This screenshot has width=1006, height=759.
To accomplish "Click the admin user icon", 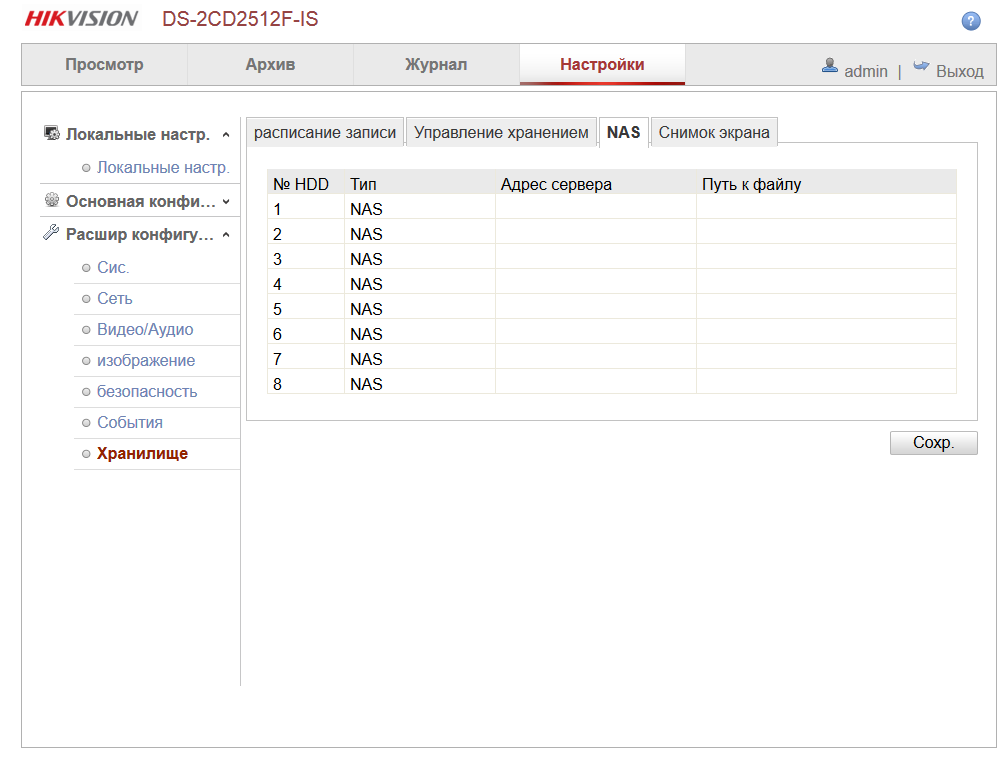I will tap(830, 65).
